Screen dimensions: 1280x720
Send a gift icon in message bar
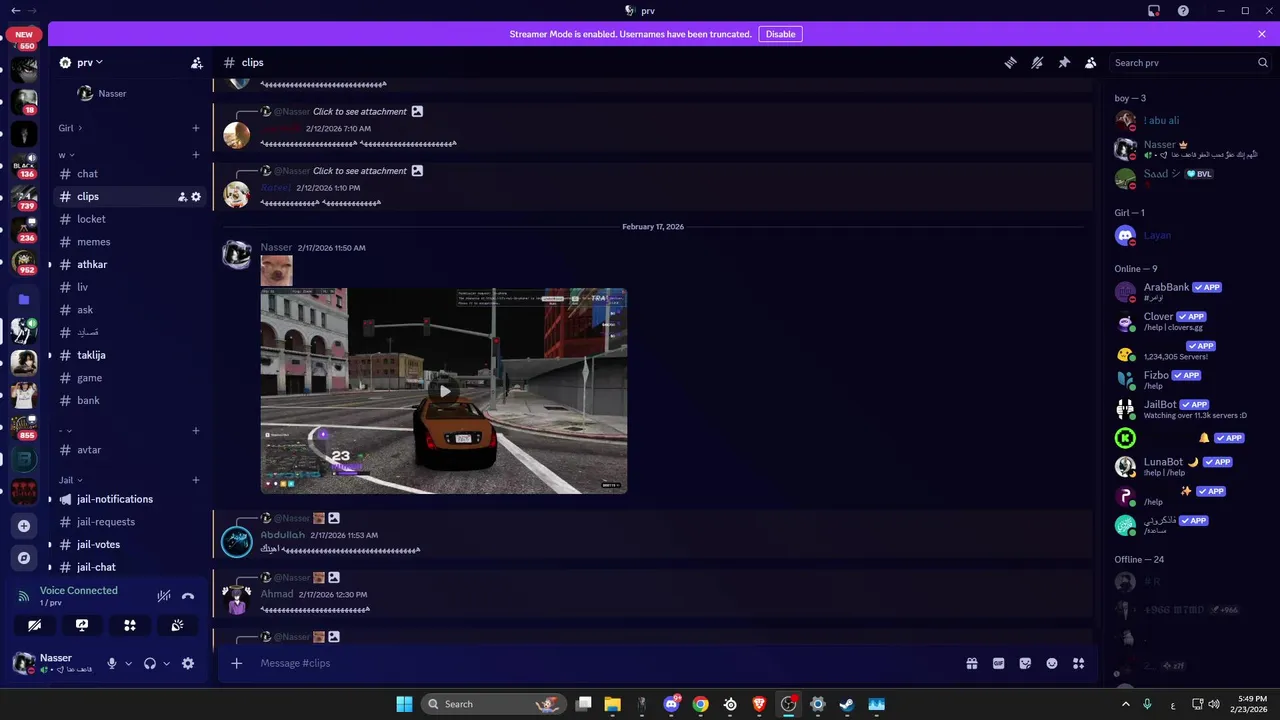tap(971, 663)
